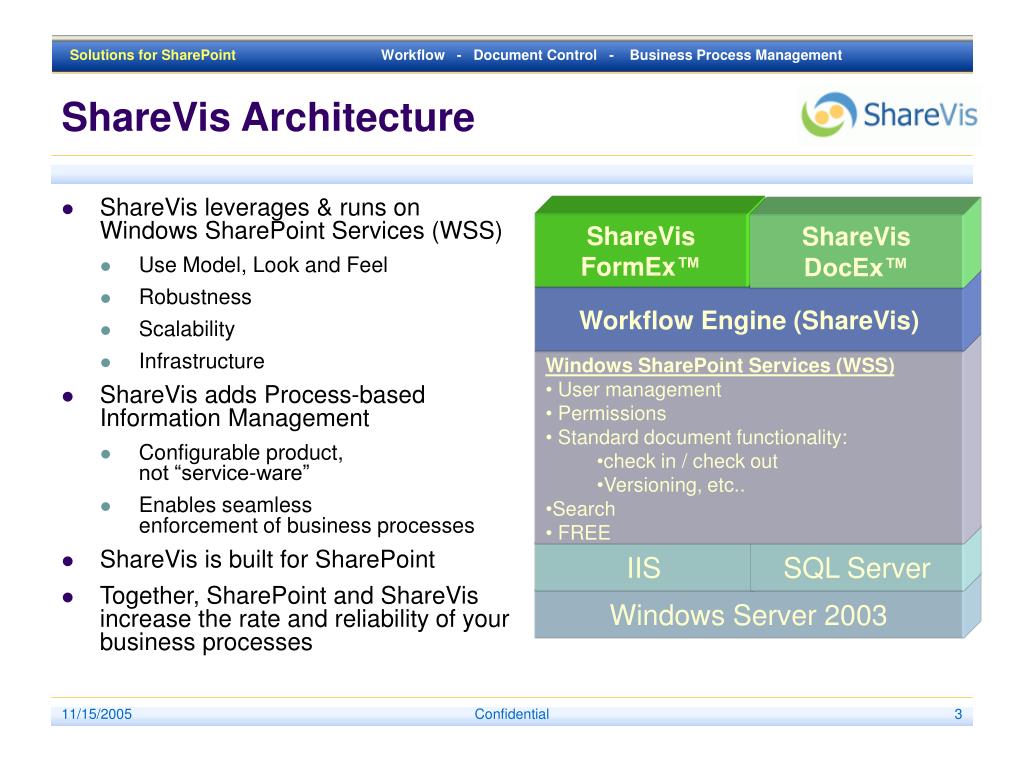Click the ShareVis Architecture title

268,117
